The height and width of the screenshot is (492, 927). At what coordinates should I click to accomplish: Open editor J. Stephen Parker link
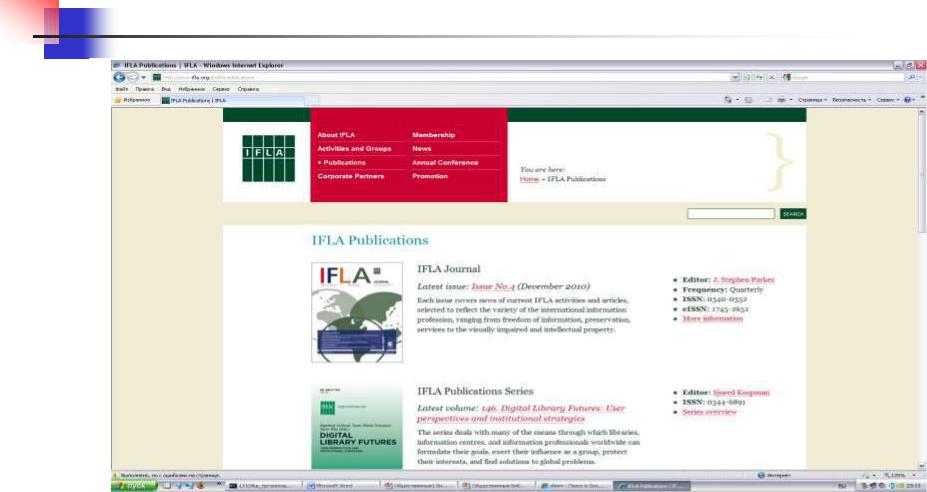[x=743, y=280]
